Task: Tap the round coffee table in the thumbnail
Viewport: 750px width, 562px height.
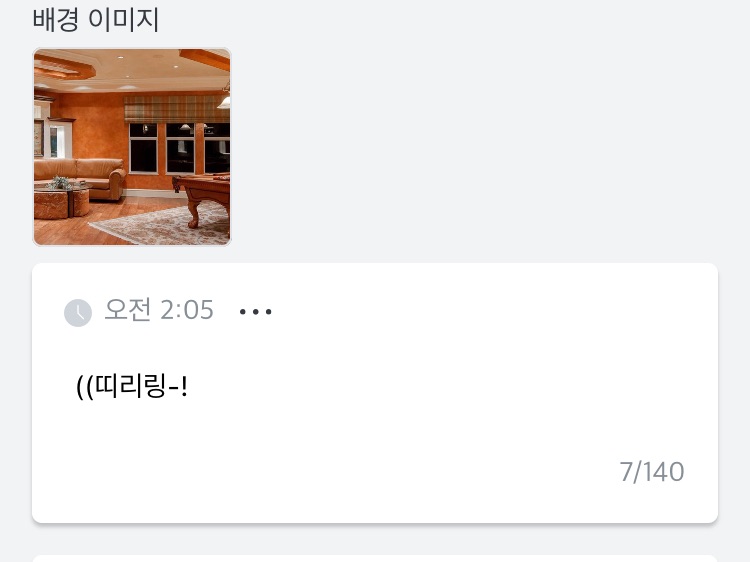Action: click(62, 200)
